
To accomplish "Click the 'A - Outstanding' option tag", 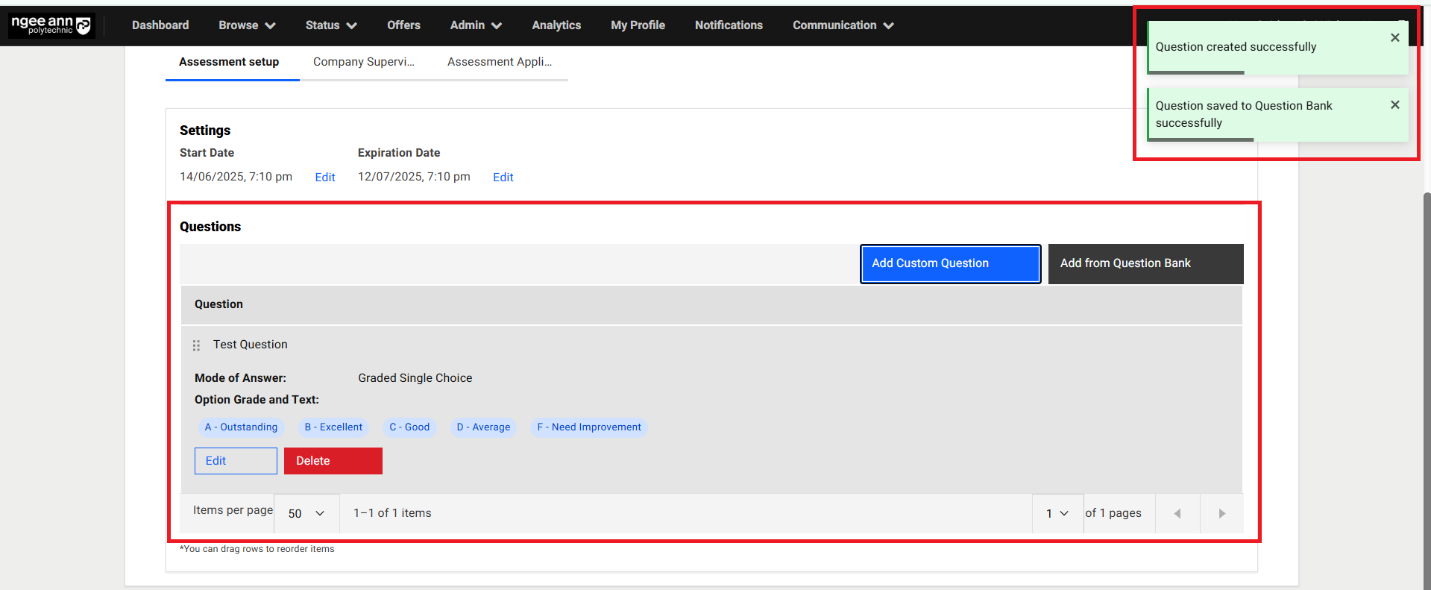I will (x=241, y=427).
